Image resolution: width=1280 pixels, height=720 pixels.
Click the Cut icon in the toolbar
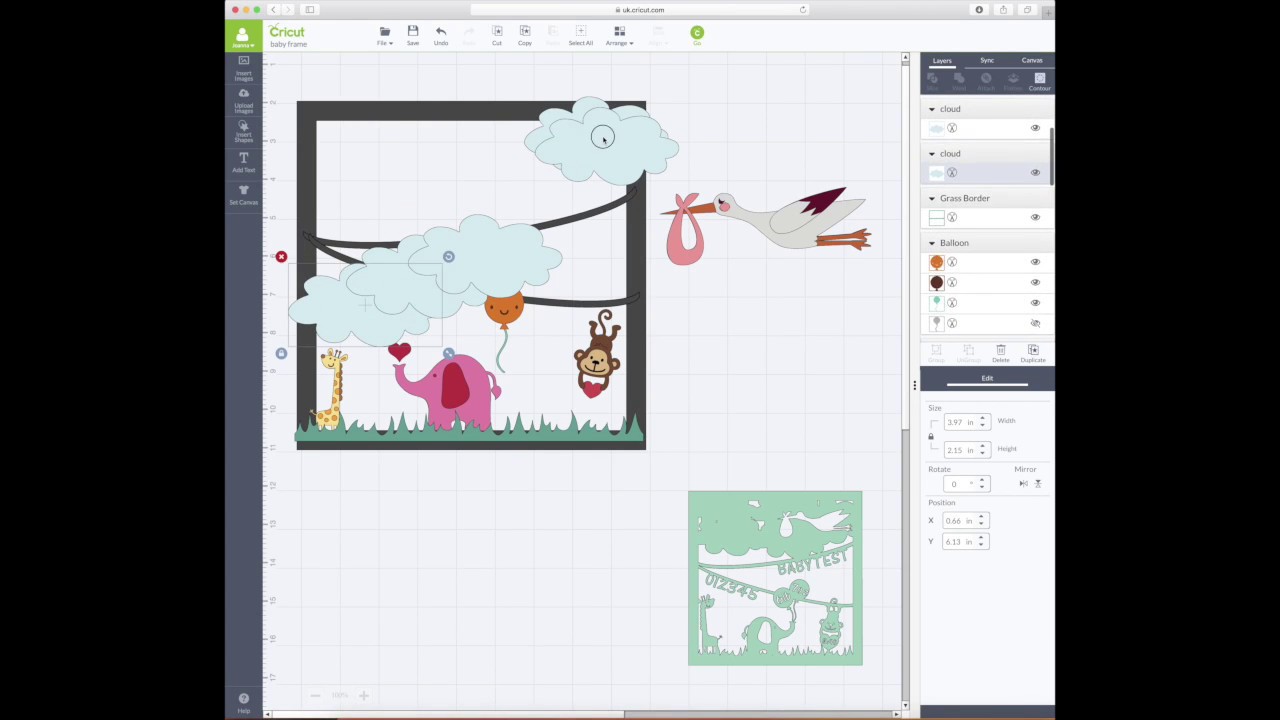pos(497,35)
